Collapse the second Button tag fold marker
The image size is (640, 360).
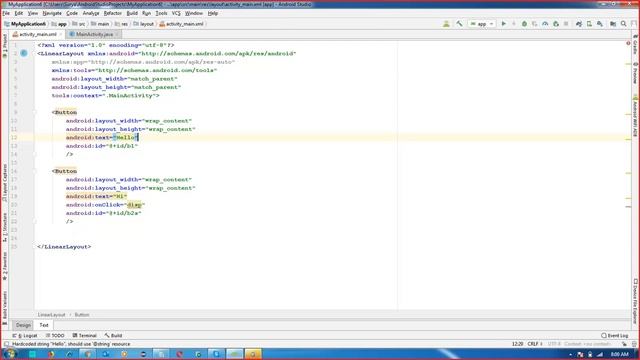point(35,171)
